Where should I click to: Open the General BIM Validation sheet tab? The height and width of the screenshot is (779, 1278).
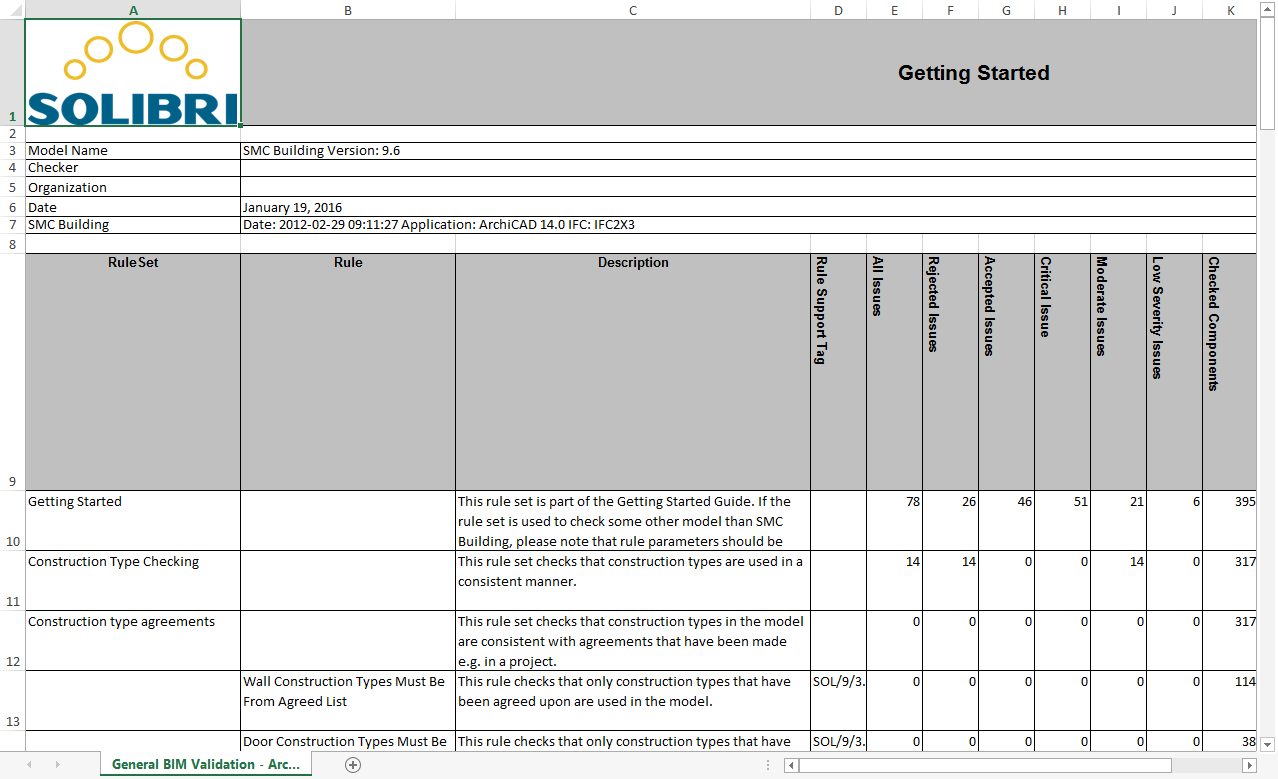pos(205,764)
